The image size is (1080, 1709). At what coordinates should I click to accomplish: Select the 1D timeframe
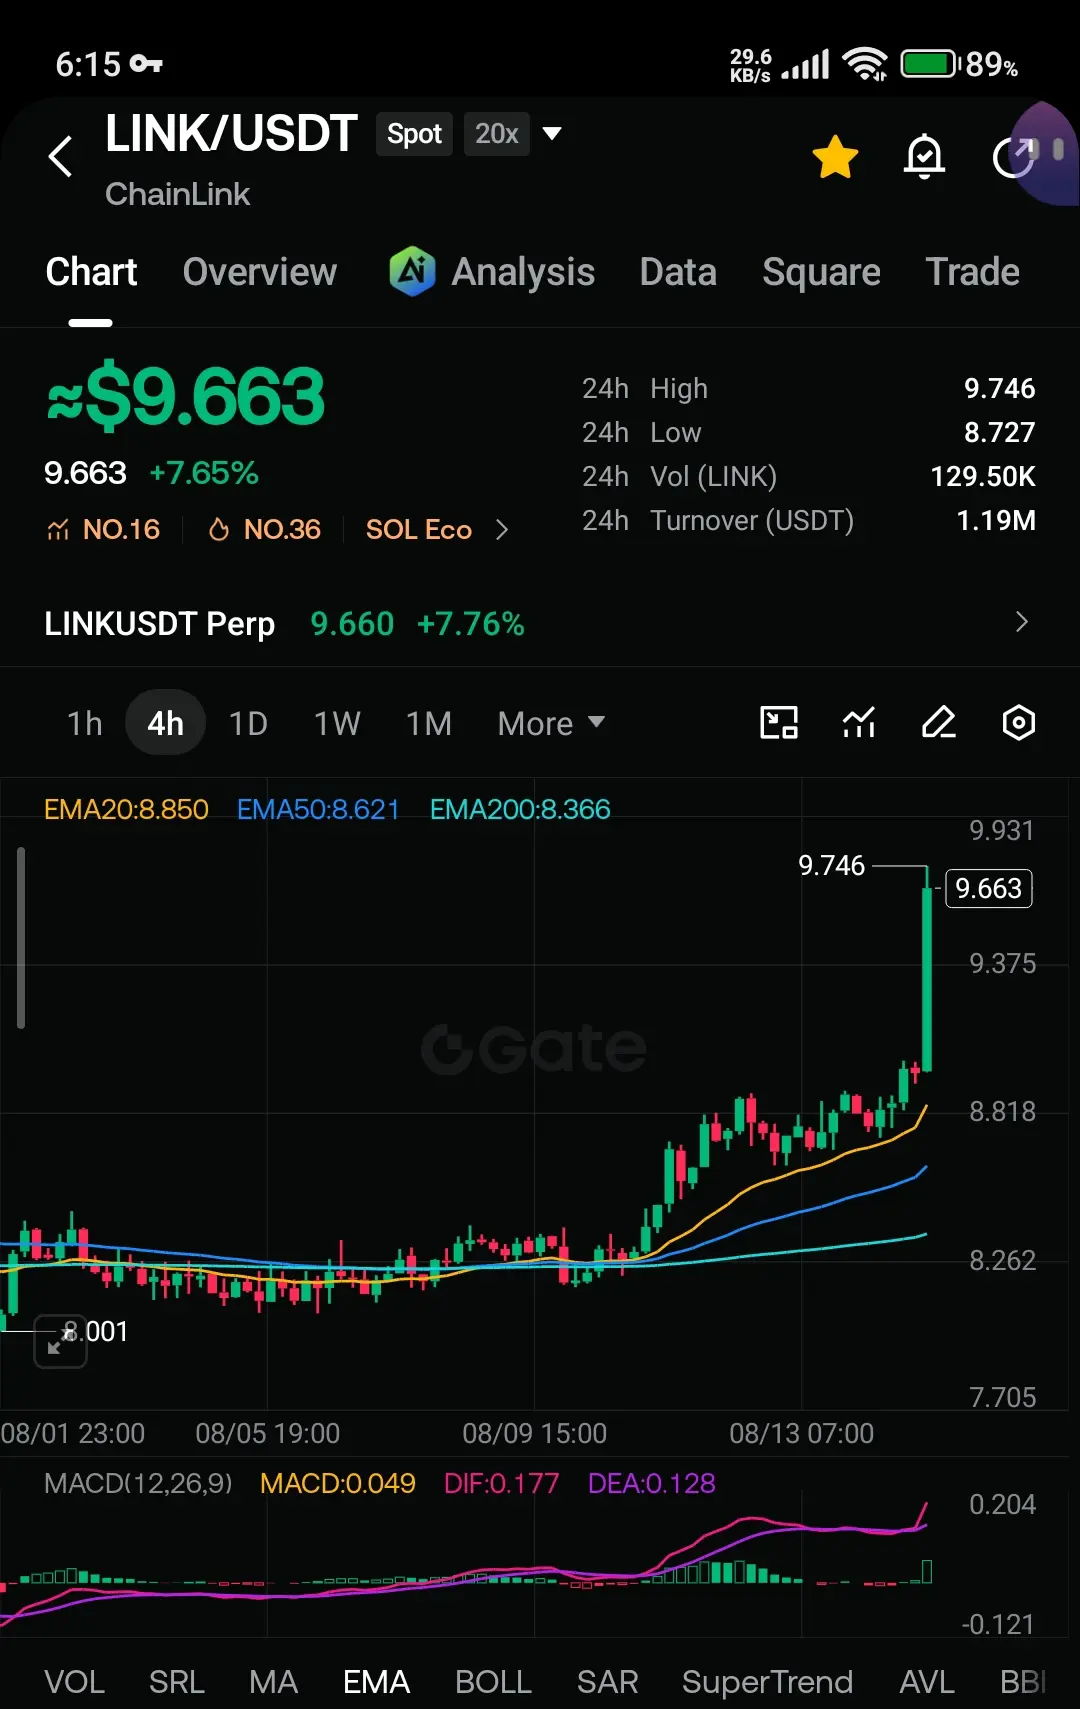tap(248, 723)
